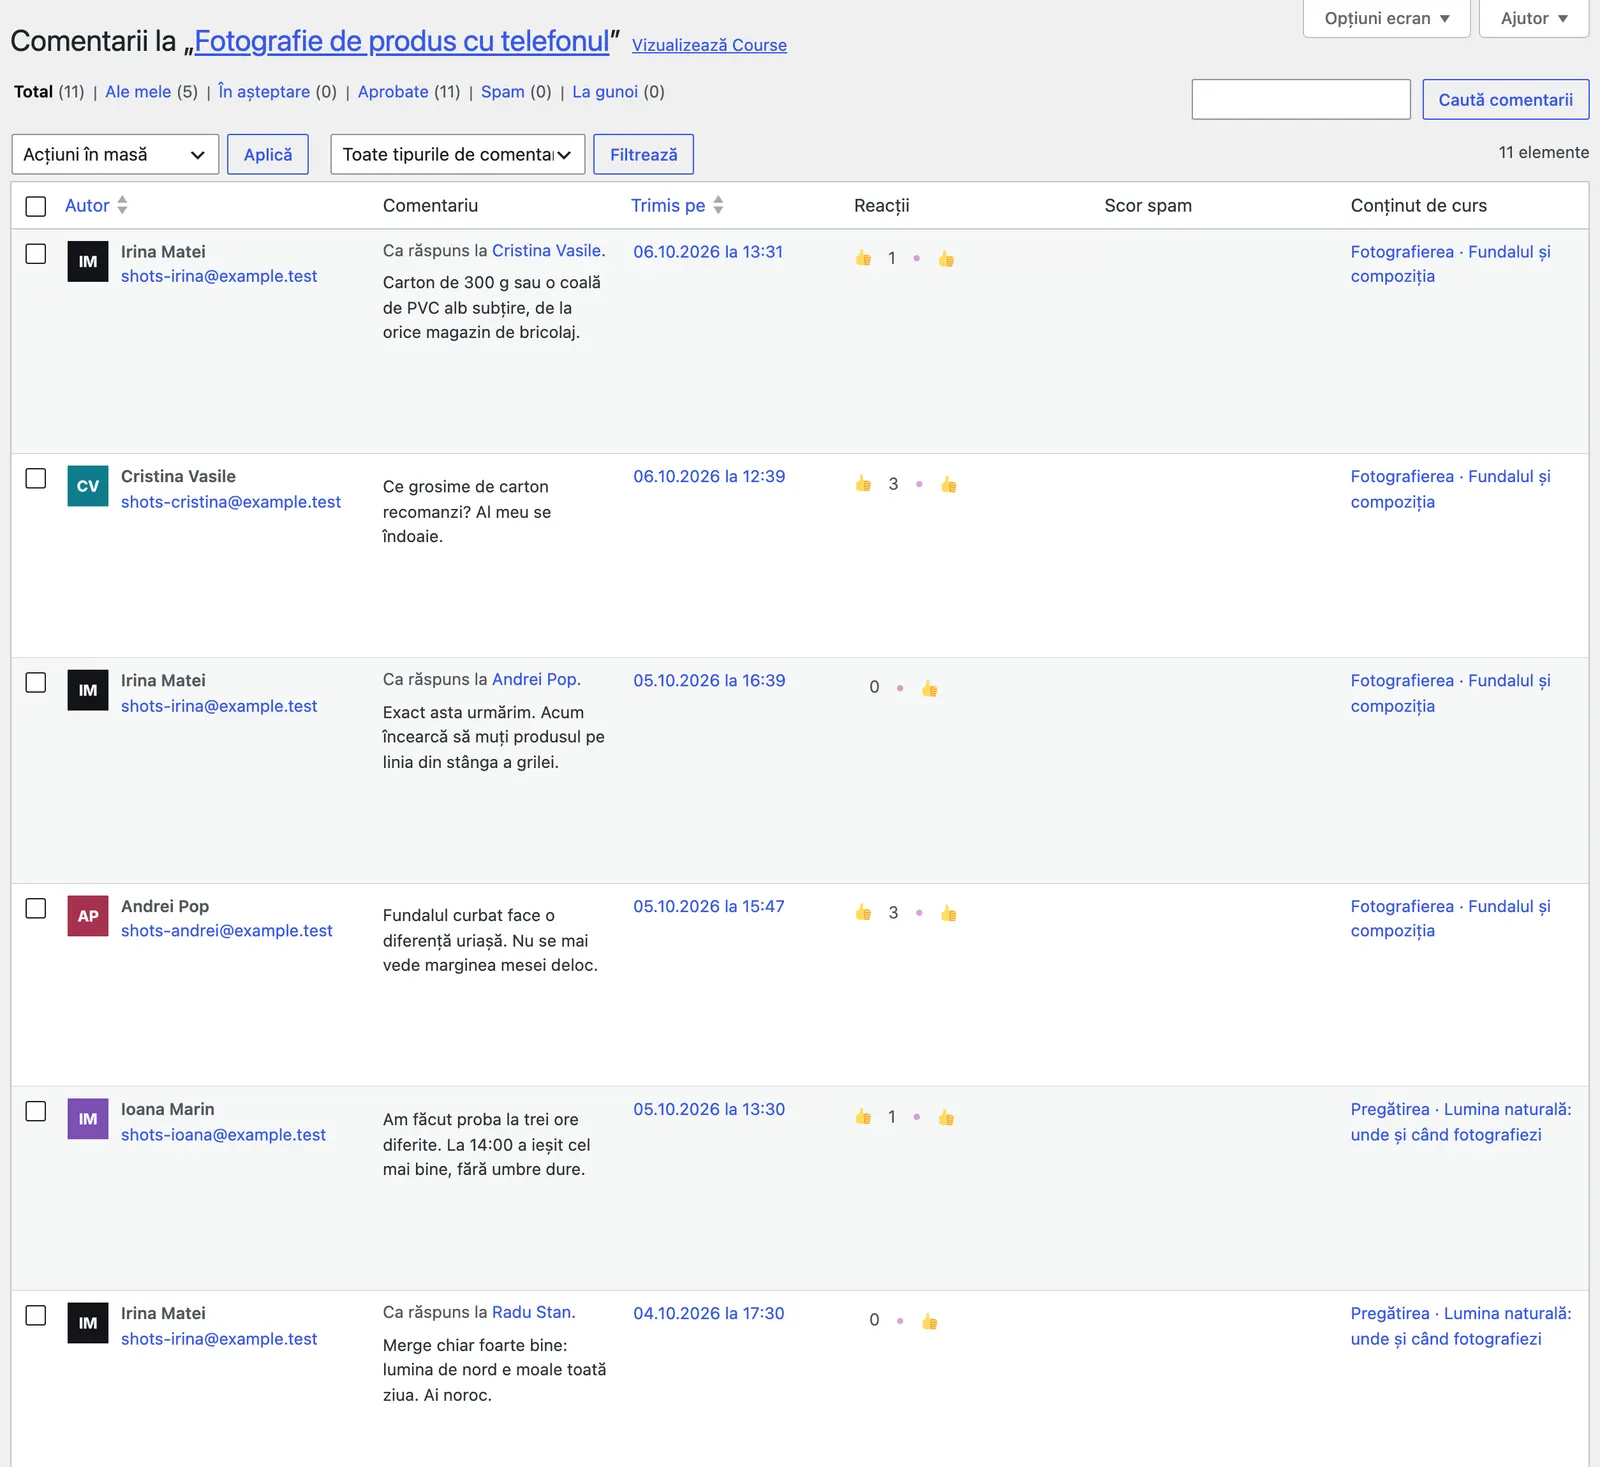
Task: Click Cristina Vasile's CV avatar
Action: [88, 486]
